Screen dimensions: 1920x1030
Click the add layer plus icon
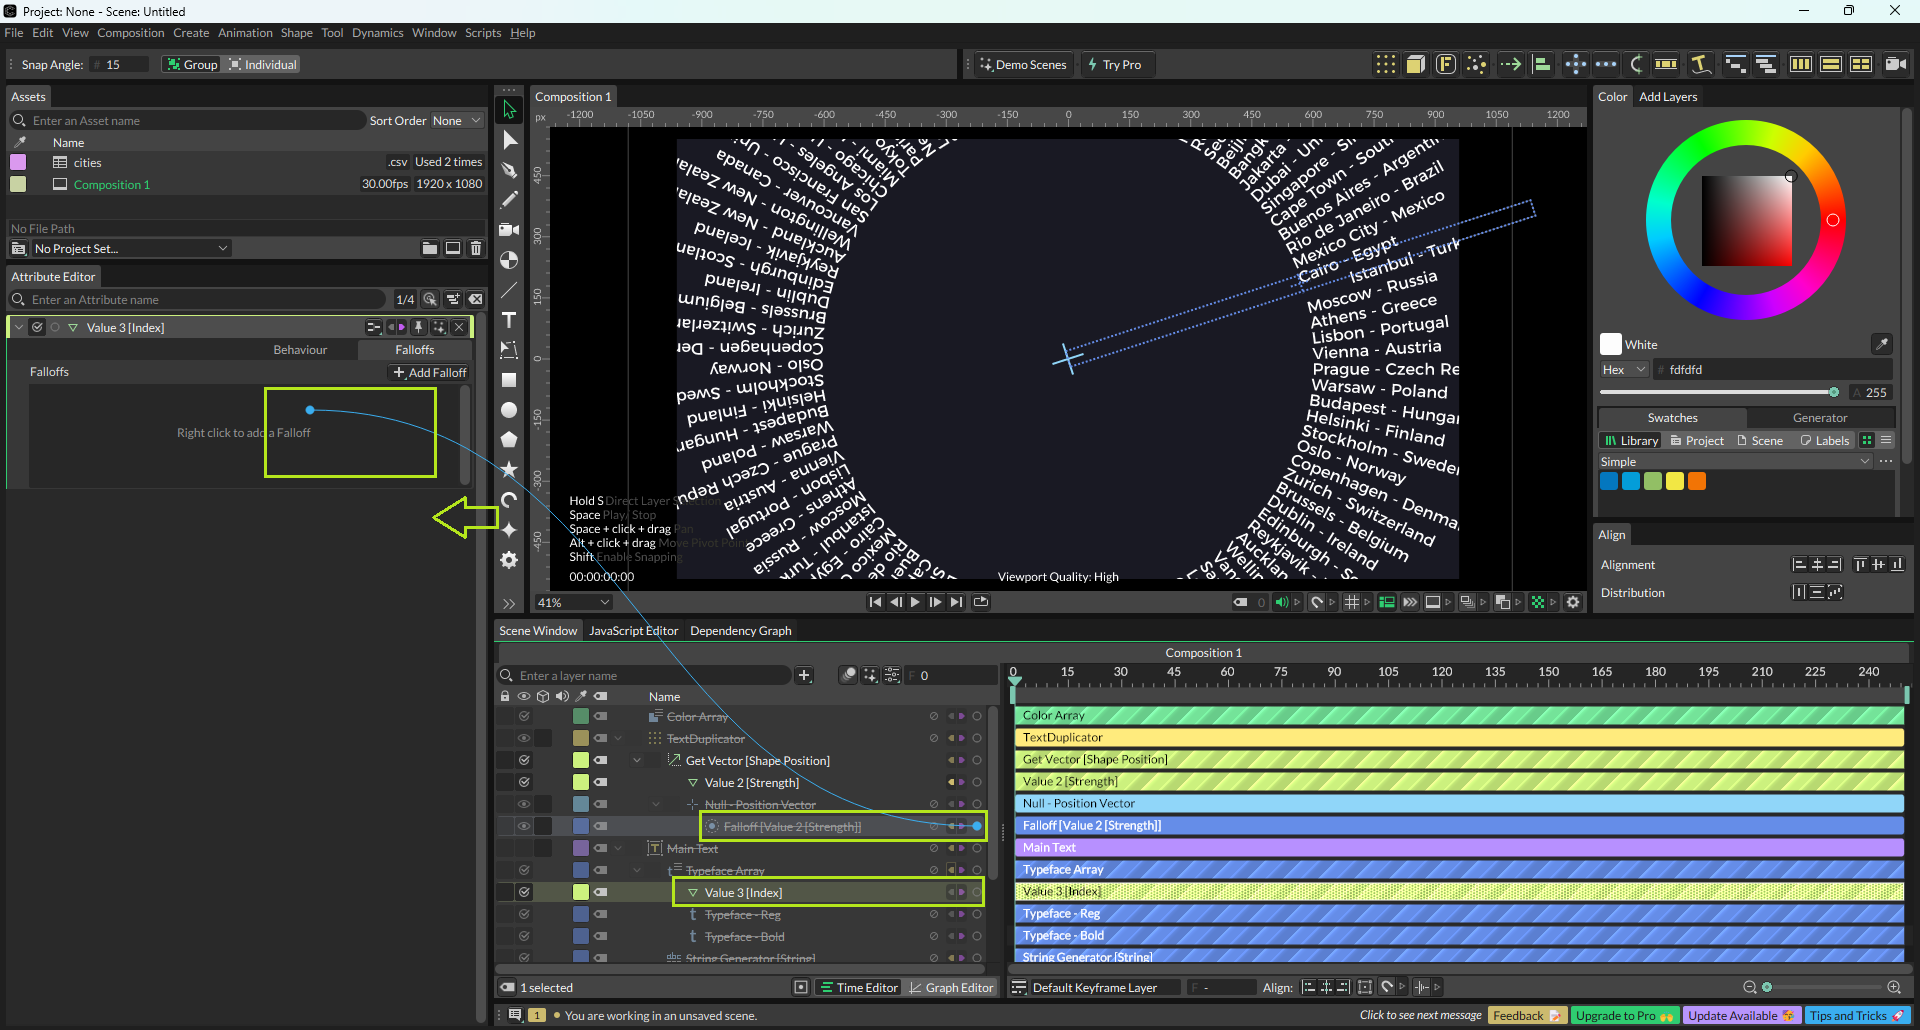tap(804, 676)
